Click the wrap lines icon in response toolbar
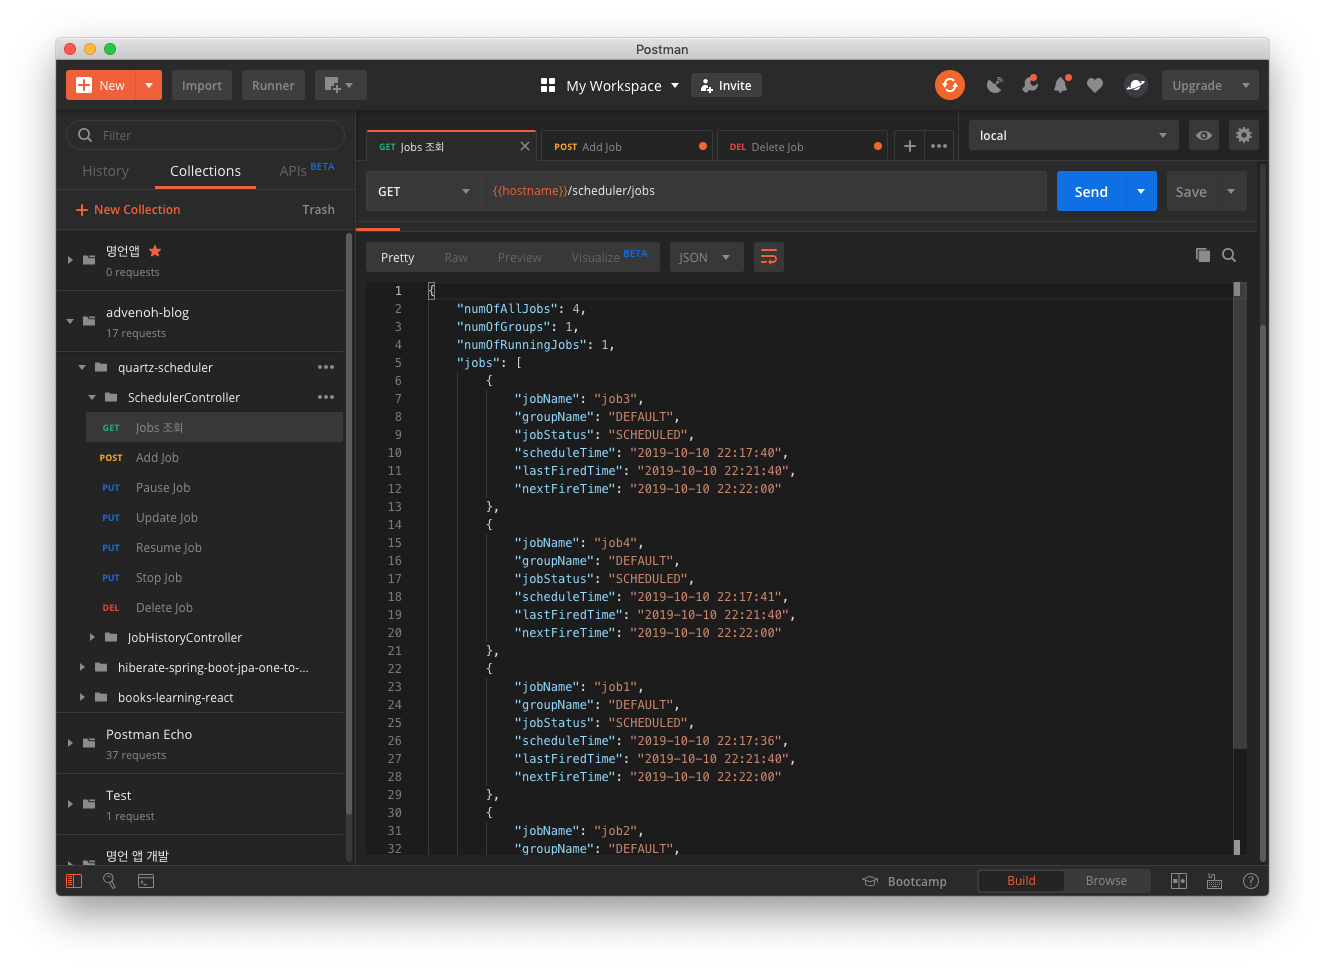 point(768,257)
